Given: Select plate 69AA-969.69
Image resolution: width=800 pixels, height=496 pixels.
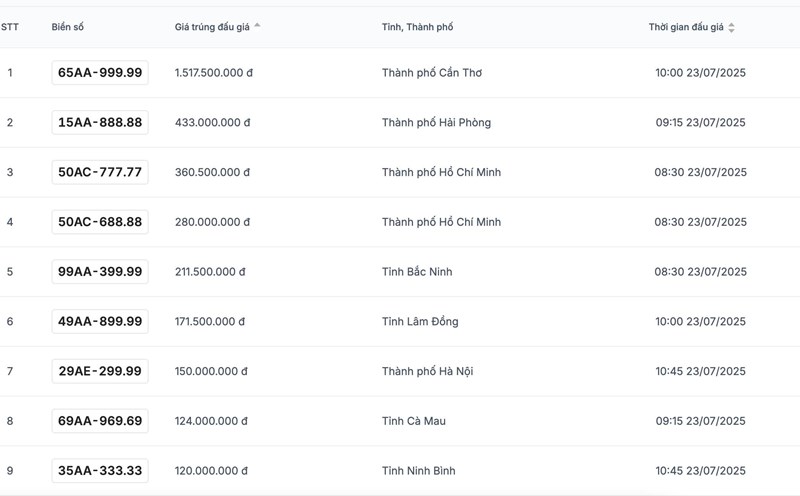Looking at the screenshot, I should coord(100,421).
